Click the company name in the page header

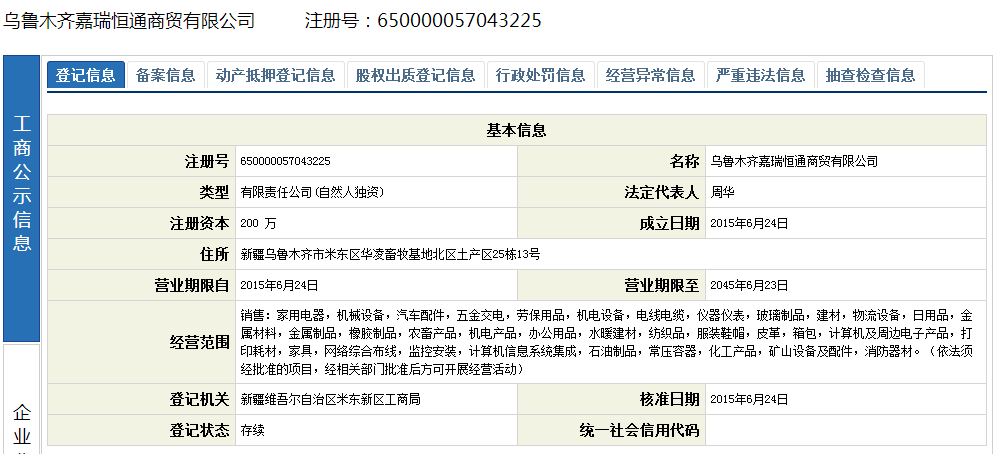[129, 21]
